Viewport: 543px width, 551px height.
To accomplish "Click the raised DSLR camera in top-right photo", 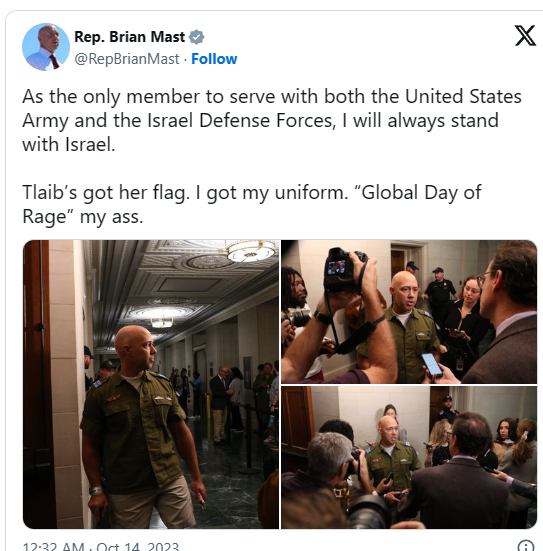I will [x=344, y=269].
